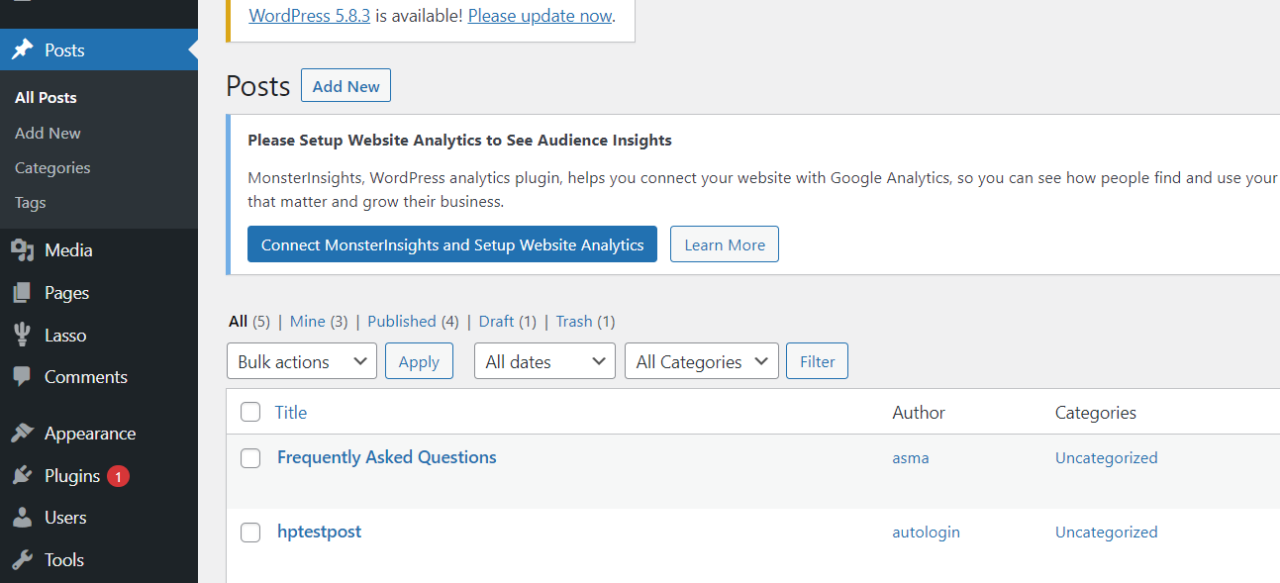Click the Users person icon
The width and height of the screenshot is (1280, 583).
pos(22,518)
